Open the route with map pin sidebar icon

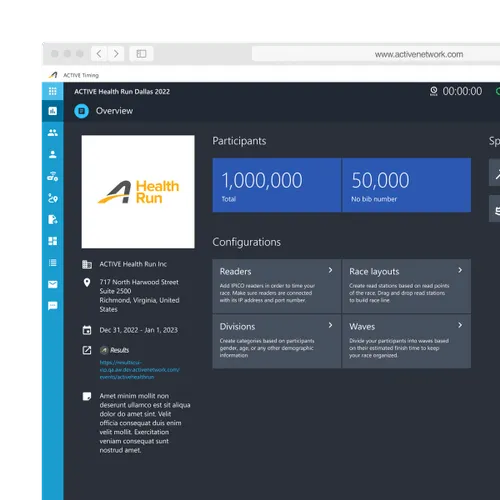pyautogui.click(x=53, y=198)
